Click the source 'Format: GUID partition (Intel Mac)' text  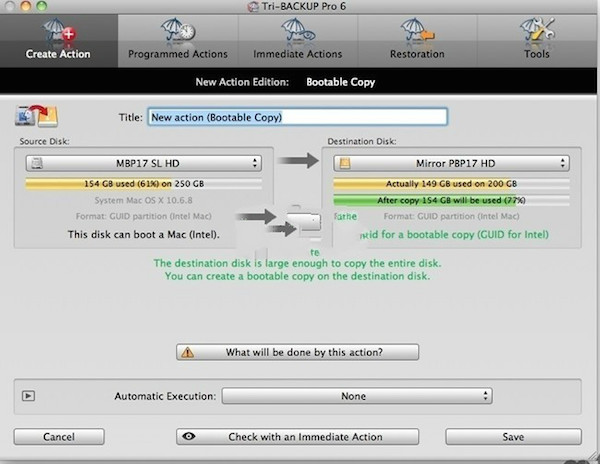(143, 216)
